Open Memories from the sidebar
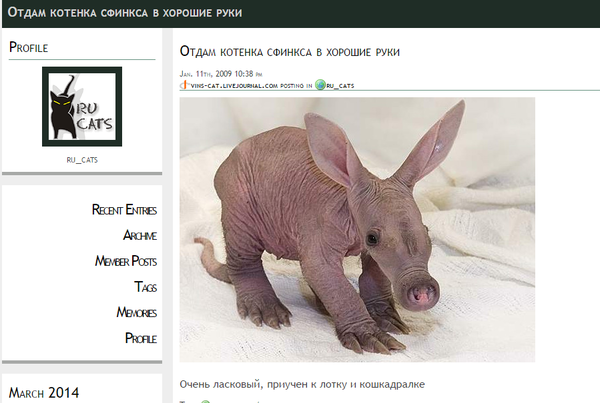This screenshot has height=403, width=600. pyautogui.click(x=136, y=313)
